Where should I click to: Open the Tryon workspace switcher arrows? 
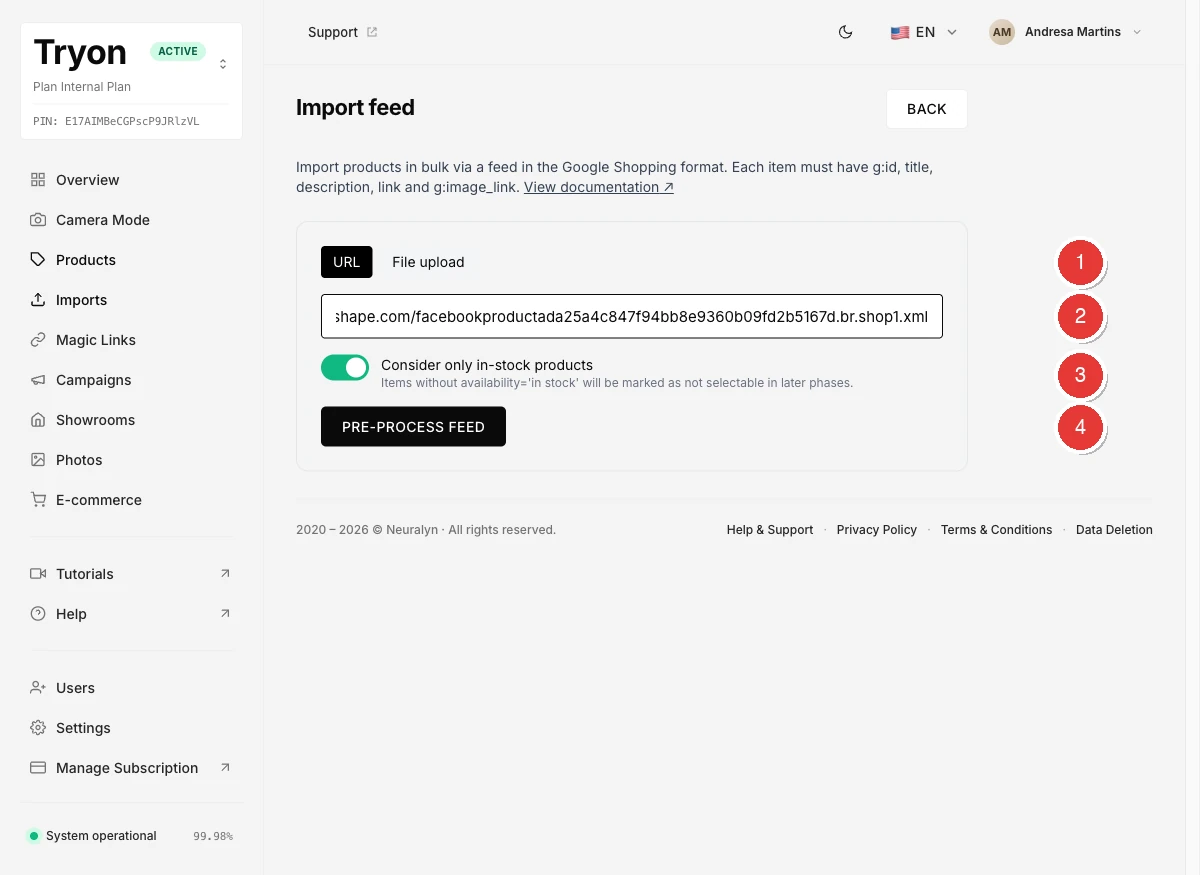pos(223,64)
